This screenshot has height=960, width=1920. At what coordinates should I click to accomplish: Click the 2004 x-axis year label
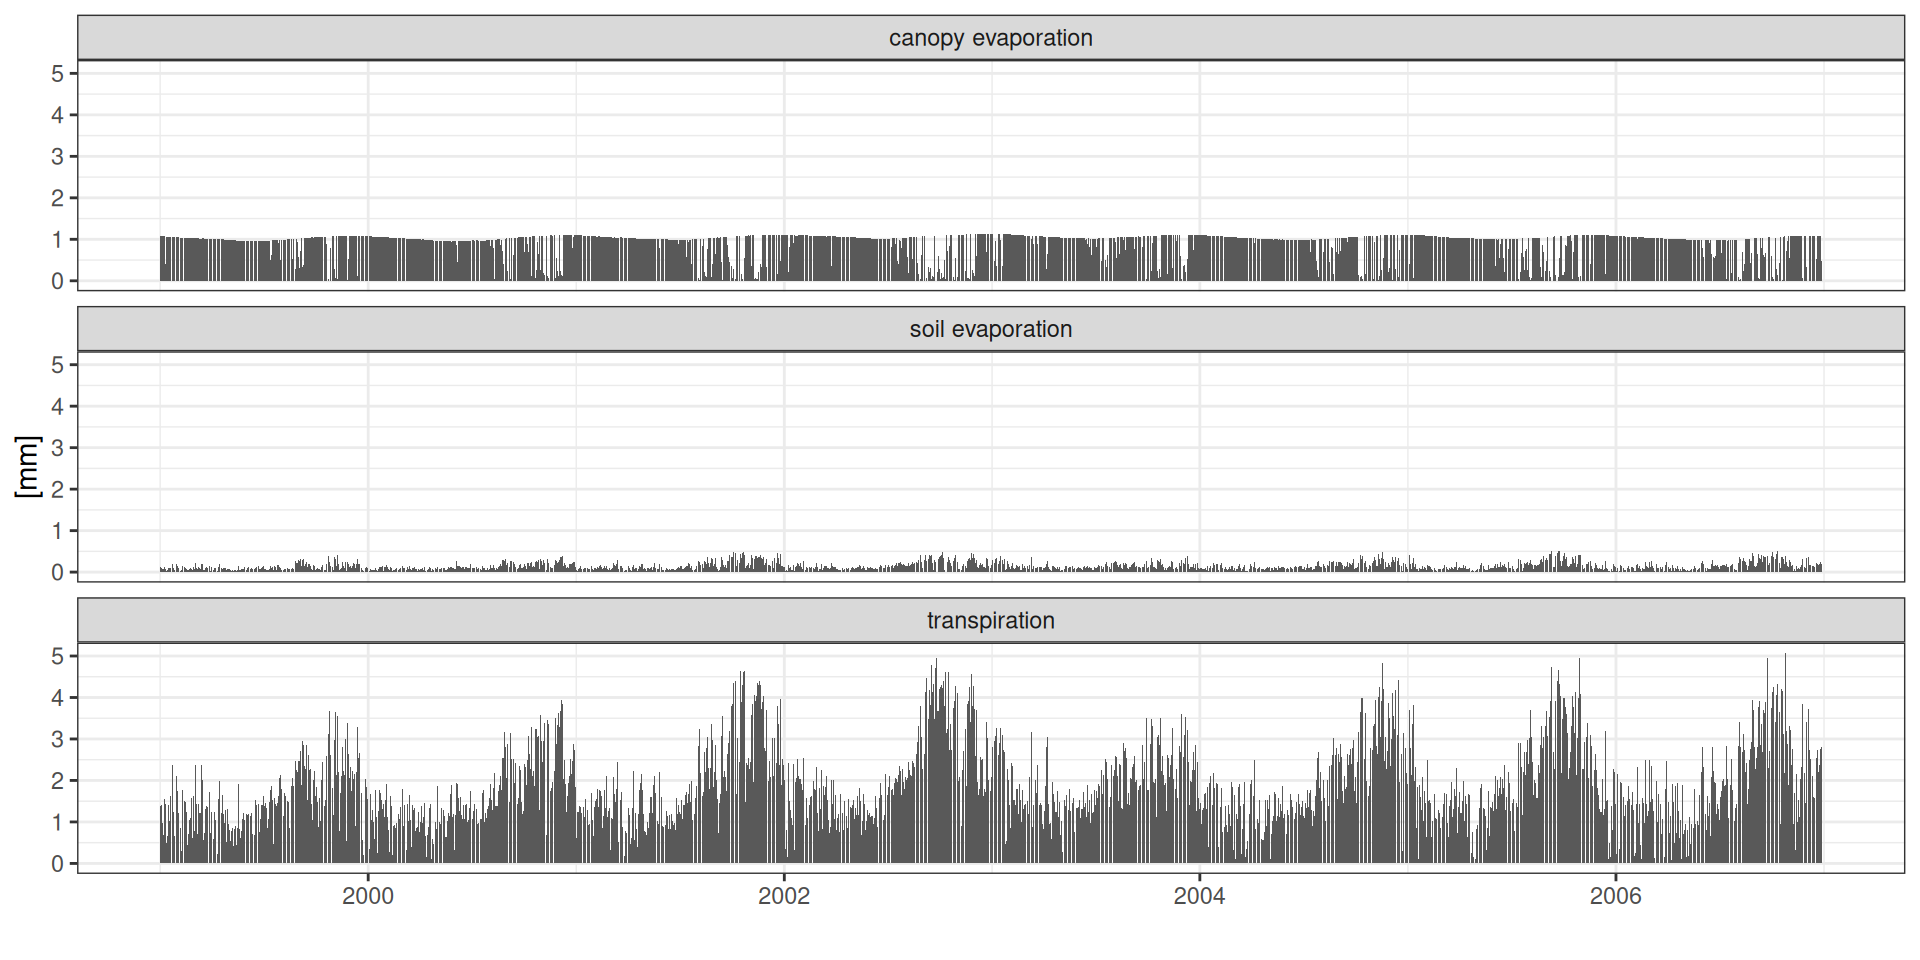point(1199,896)
